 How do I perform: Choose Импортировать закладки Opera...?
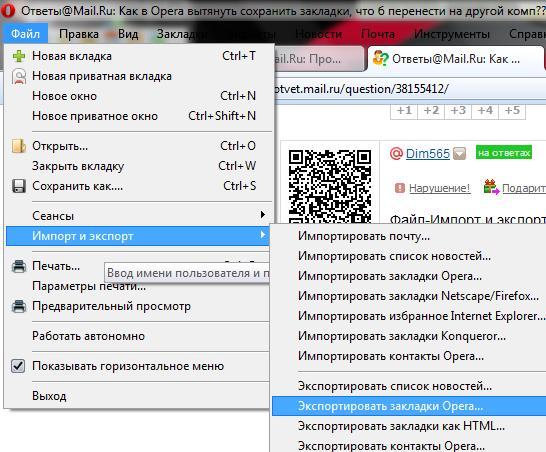[409, 276]
